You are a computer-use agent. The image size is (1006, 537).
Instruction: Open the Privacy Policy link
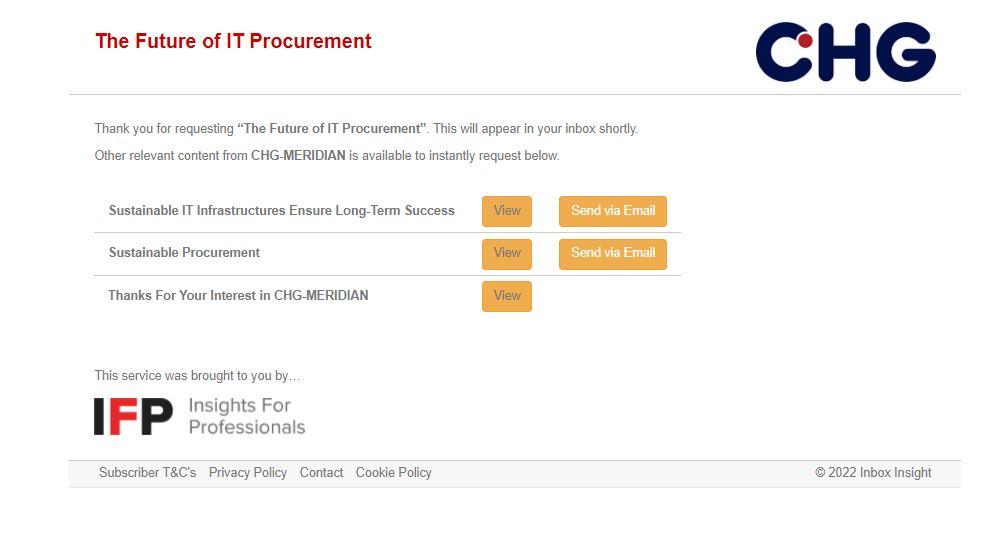[x=248, y=473]
